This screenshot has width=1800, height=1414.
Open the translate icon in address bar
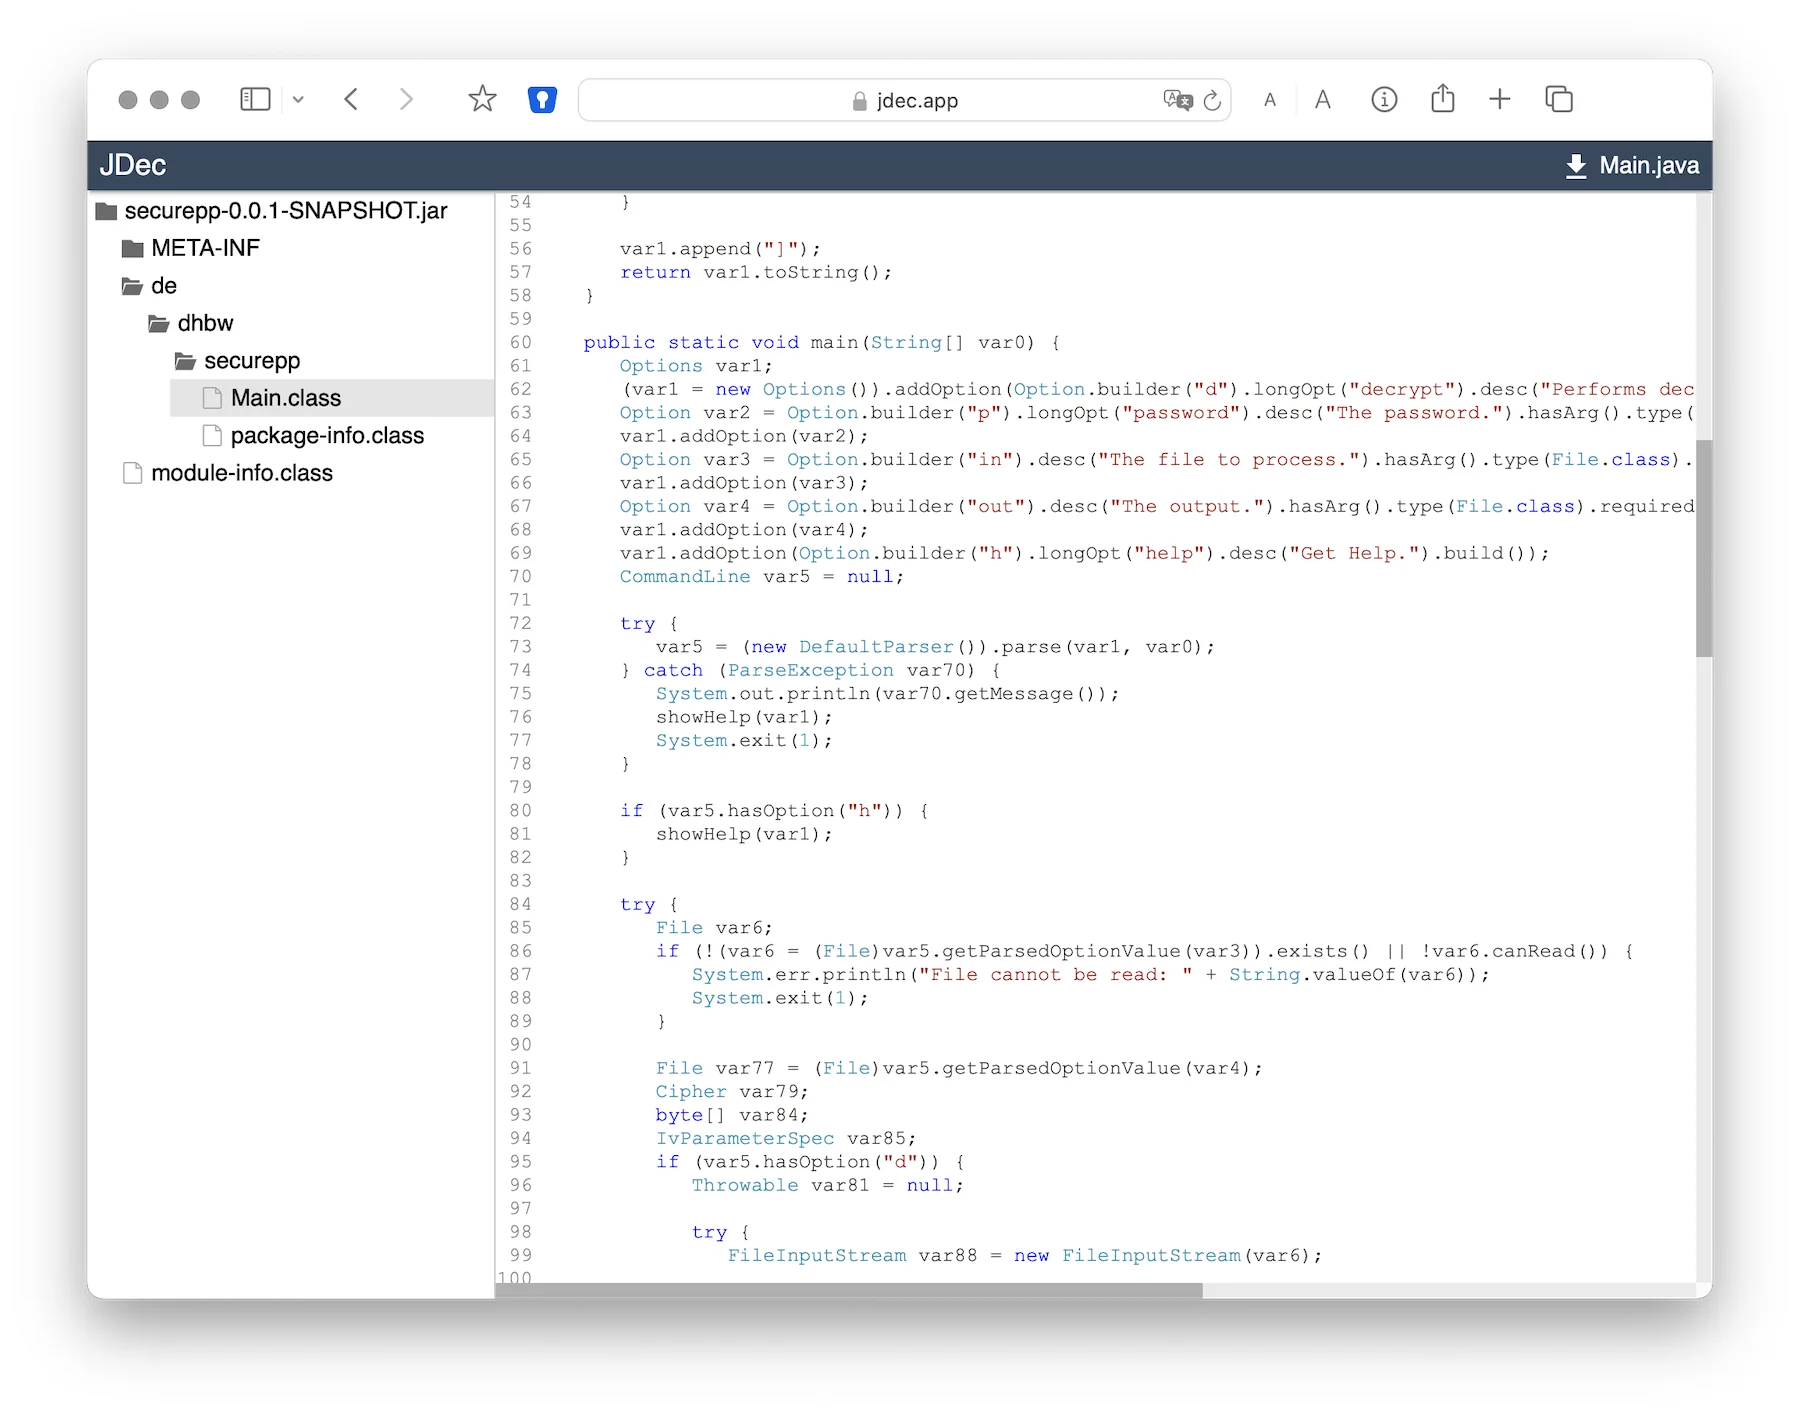tap(1177, 100)
